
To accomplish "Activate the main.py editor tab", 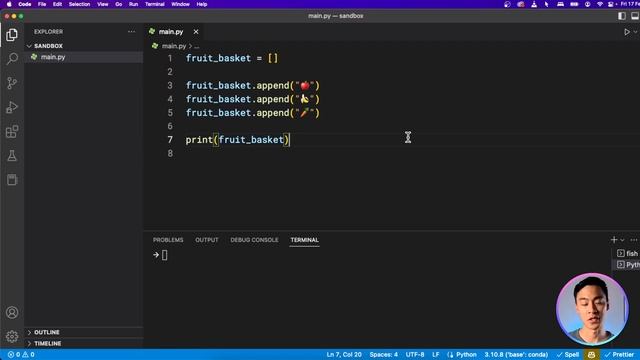I will [171, 31].
